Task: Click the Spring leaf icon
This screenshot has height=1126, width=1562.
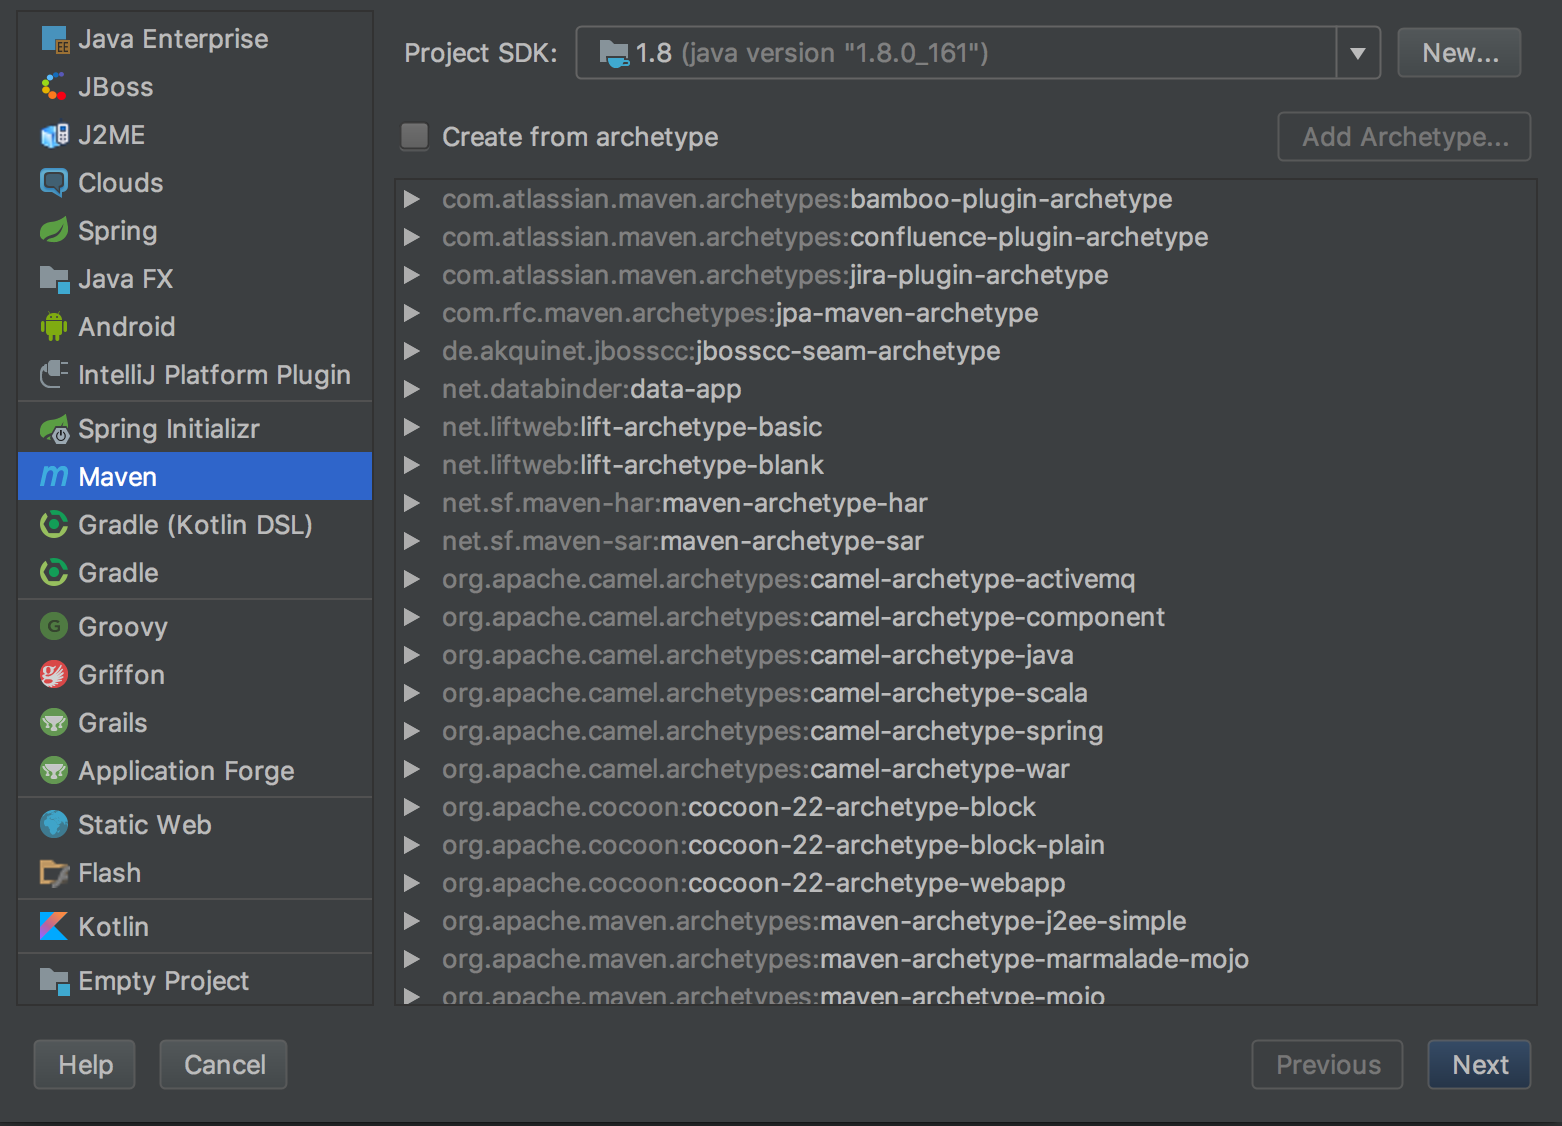Action: (x=54, y=231)
